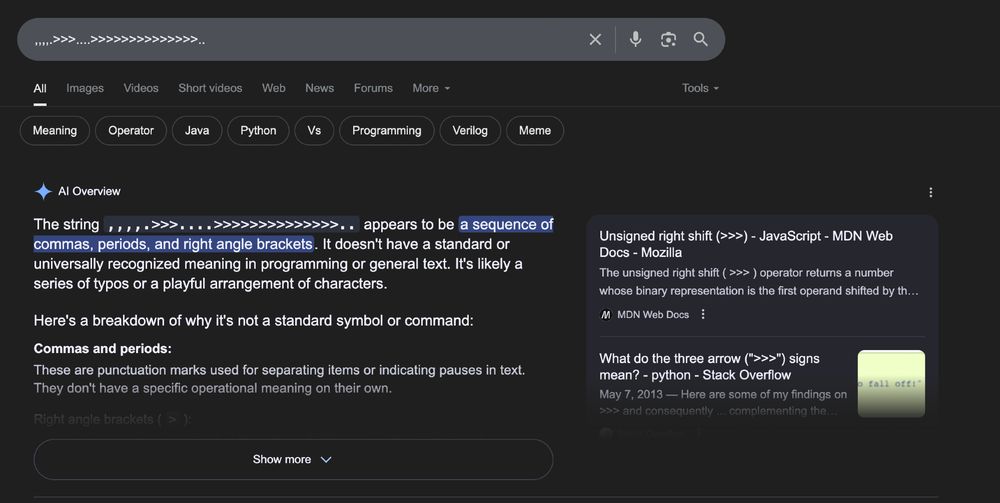
Task: Click the MDN Web Docs source label
Action: coord(652,314)
